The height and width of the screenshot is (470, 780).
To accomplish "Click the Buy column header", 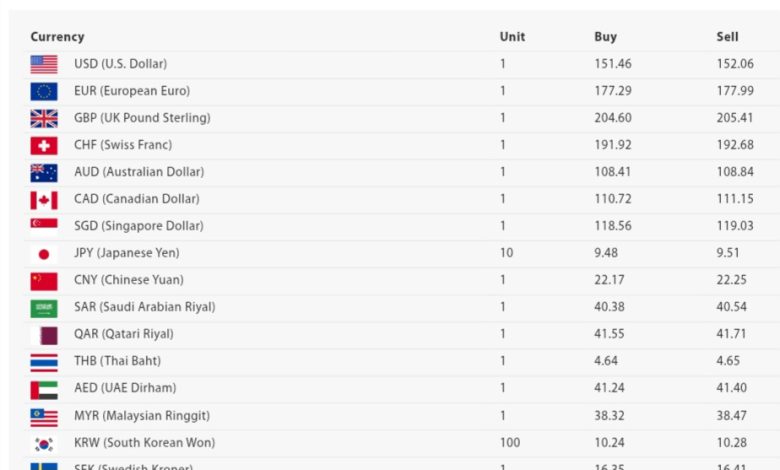I will pos(605,37).
